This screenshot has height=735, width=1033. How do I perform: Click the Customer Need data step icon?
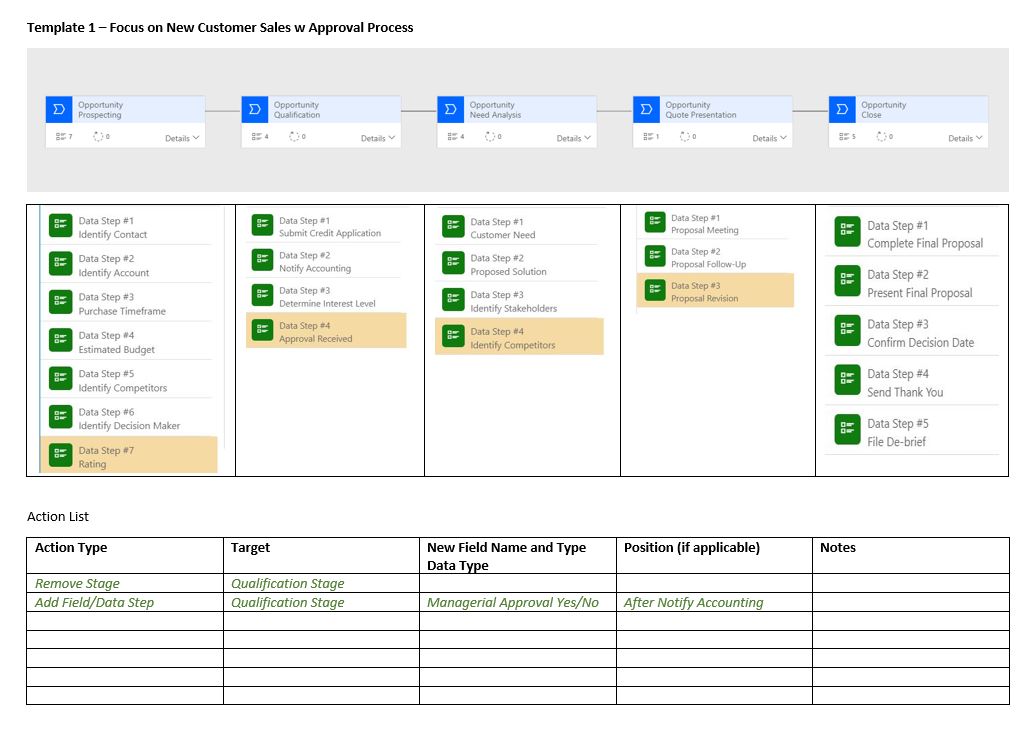click(455, 224)
